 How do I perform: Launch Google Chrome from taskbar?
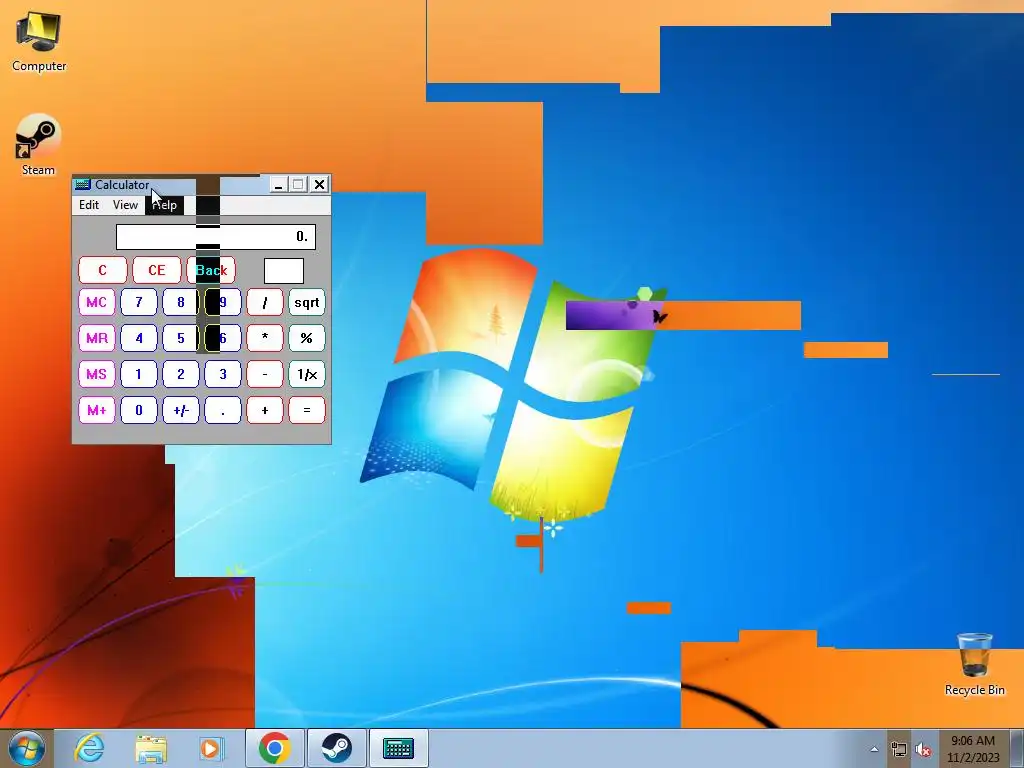coord(274,748)
